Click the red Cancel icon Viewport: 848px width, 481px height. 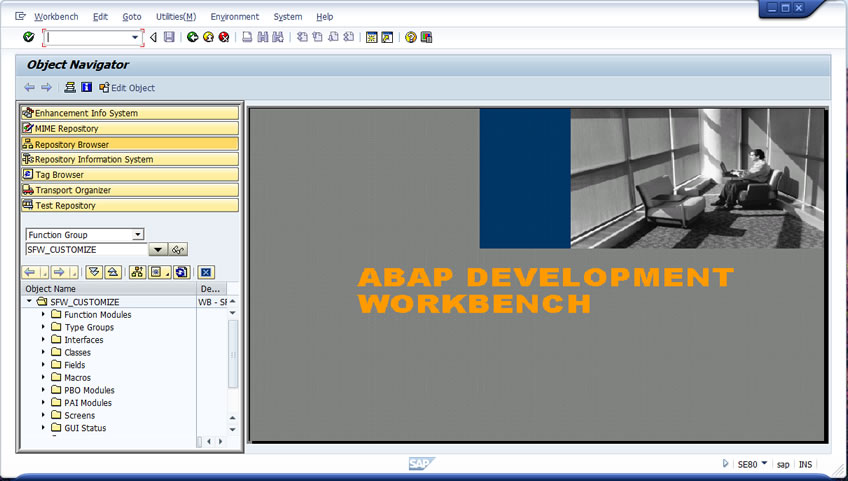click(x=224, y=37)
